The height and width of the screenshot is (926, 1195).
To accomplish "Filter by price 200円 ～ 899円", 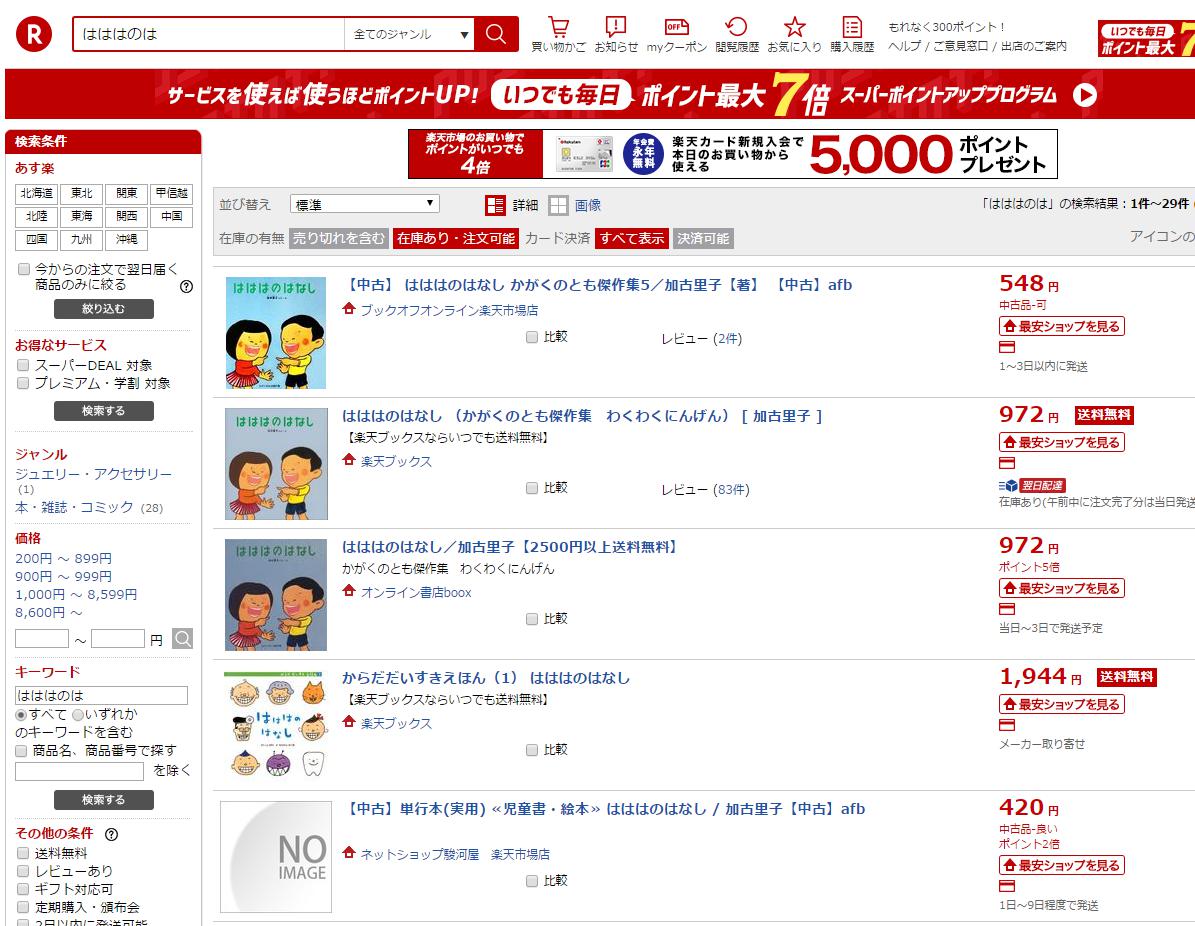I will (x=63, y=558).
